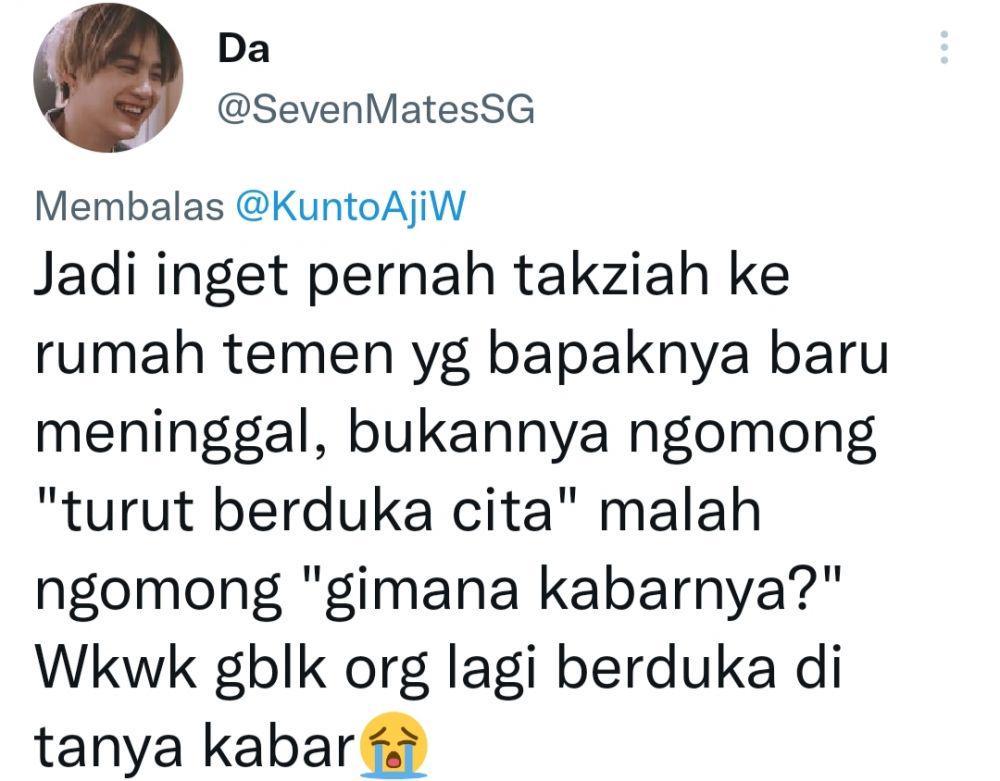Open Da's profile picture
1000x781 pixels.
(108, 78)
